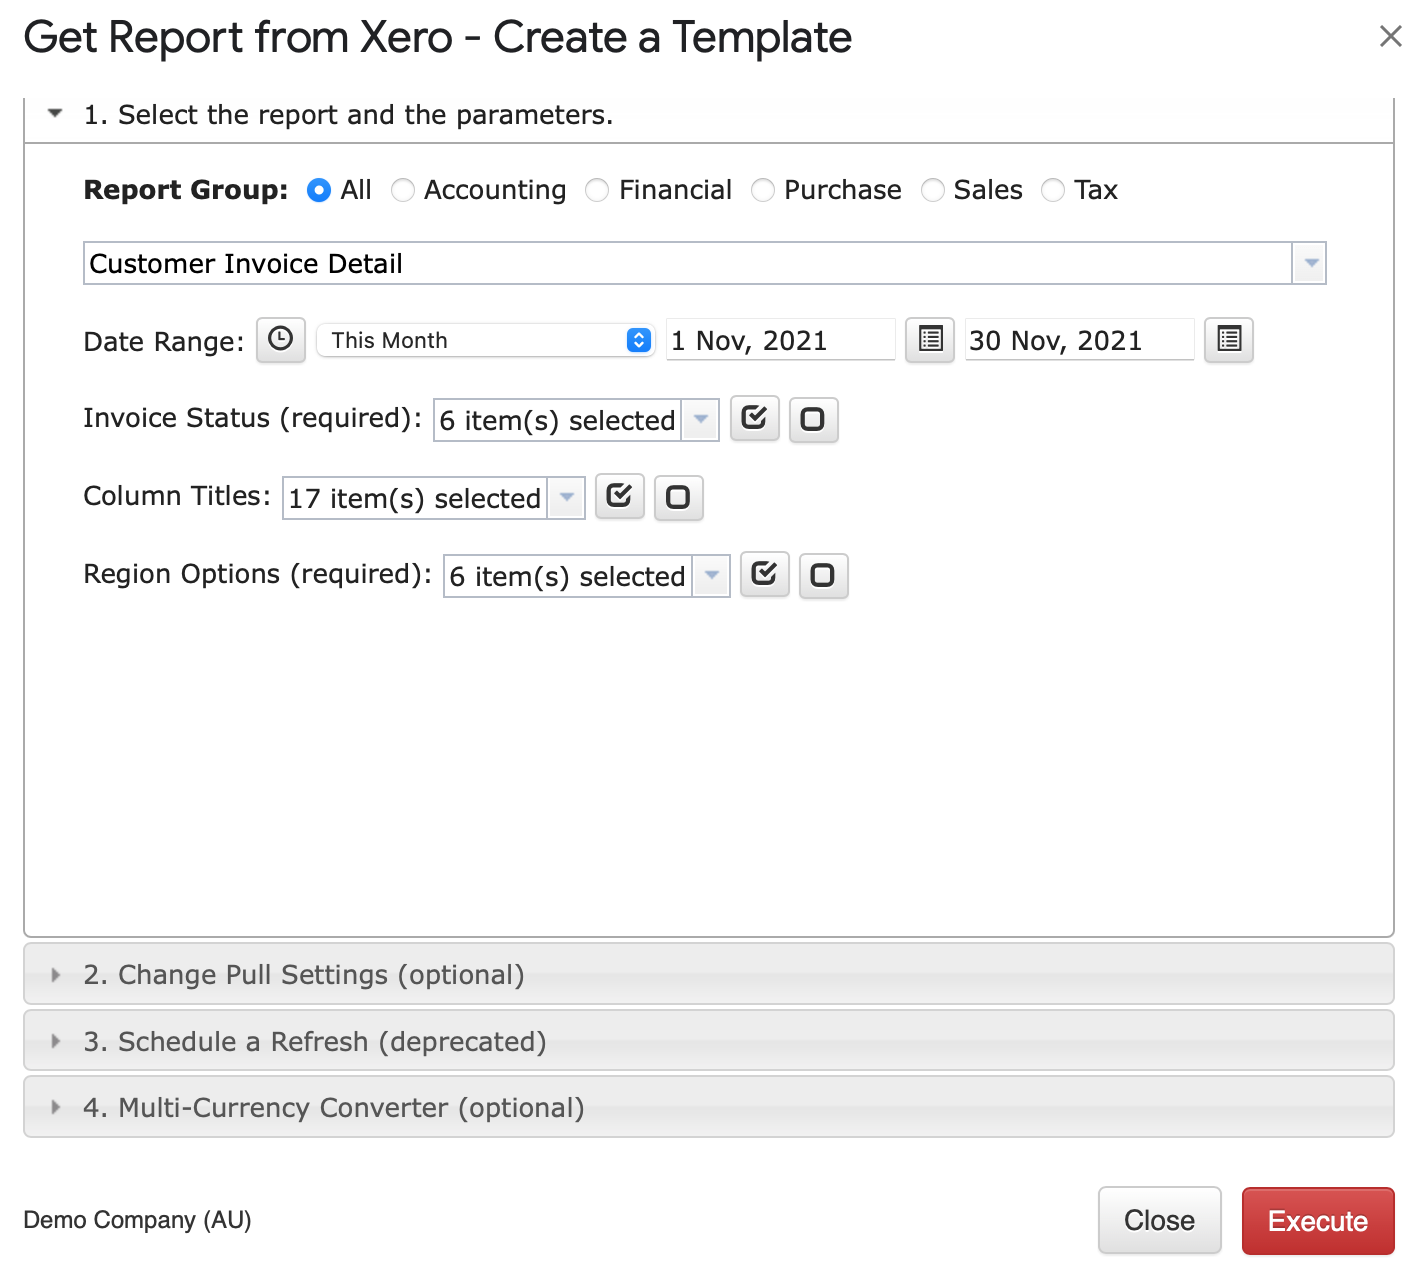The image size is (1404, 1264).
Task: Click the 1 Nov, 2021 start date field
Action: click(780, 340)
